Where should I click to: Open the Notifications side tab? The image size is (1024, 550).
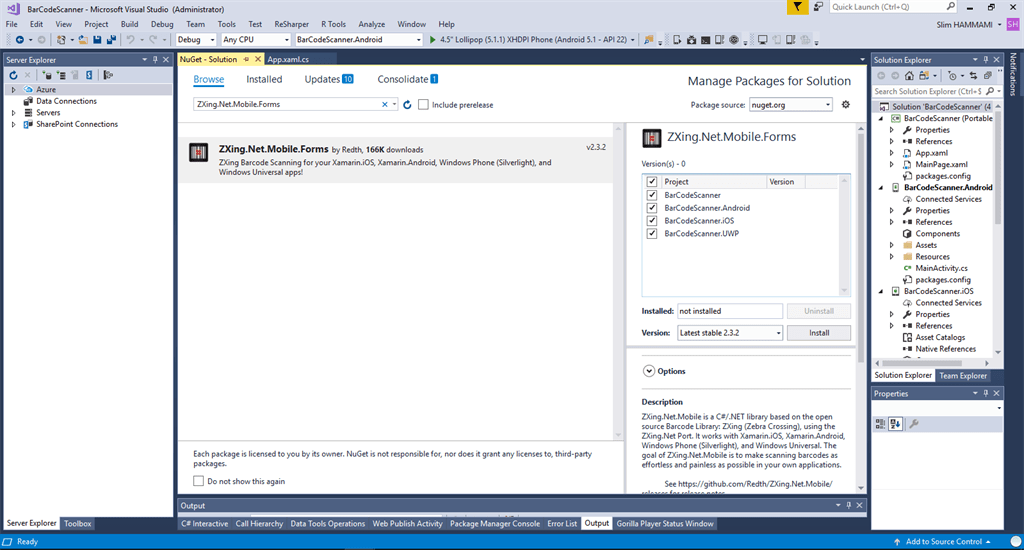[1013, 74]
